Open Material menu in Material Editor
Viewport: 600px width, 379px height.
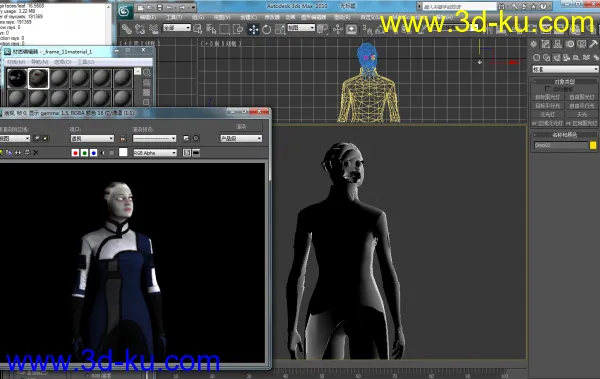point(16,62)
